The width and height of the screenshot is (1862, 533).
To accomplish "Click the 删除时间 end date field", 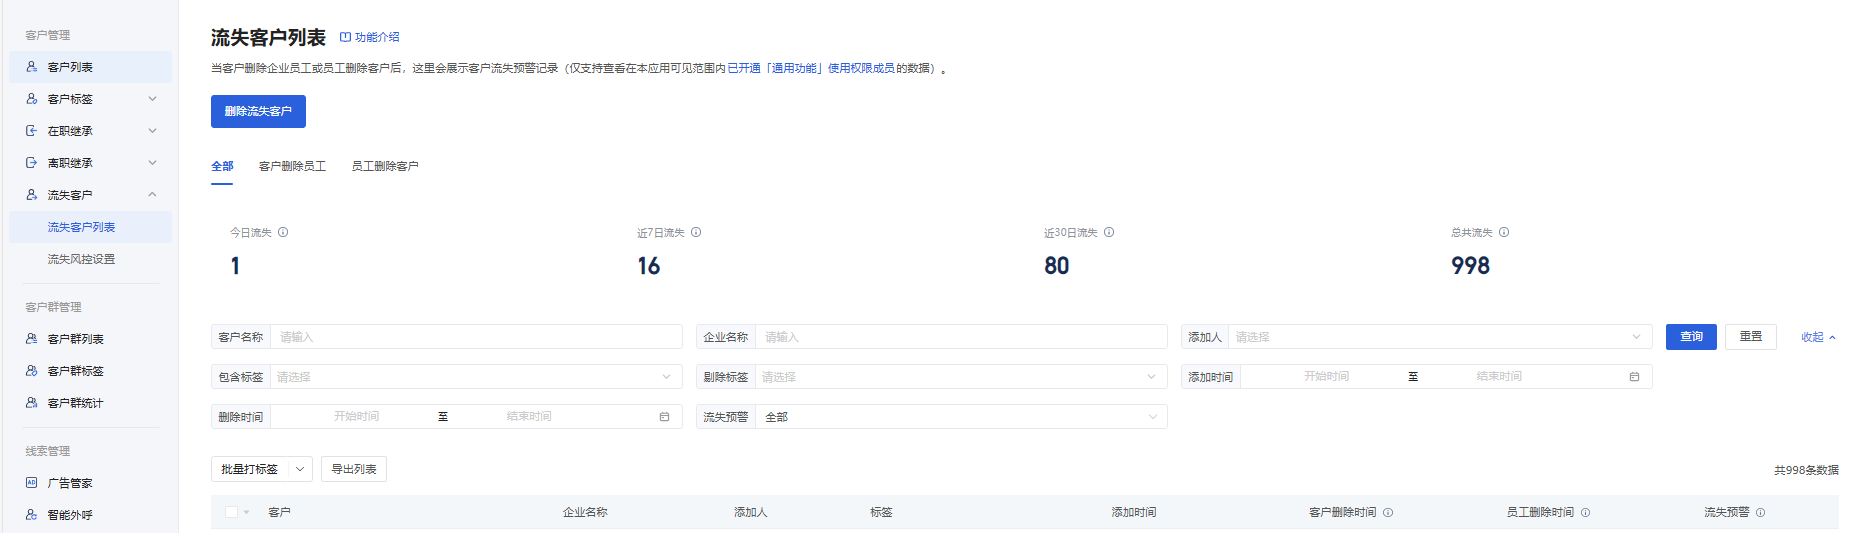I will coord(529,417).
